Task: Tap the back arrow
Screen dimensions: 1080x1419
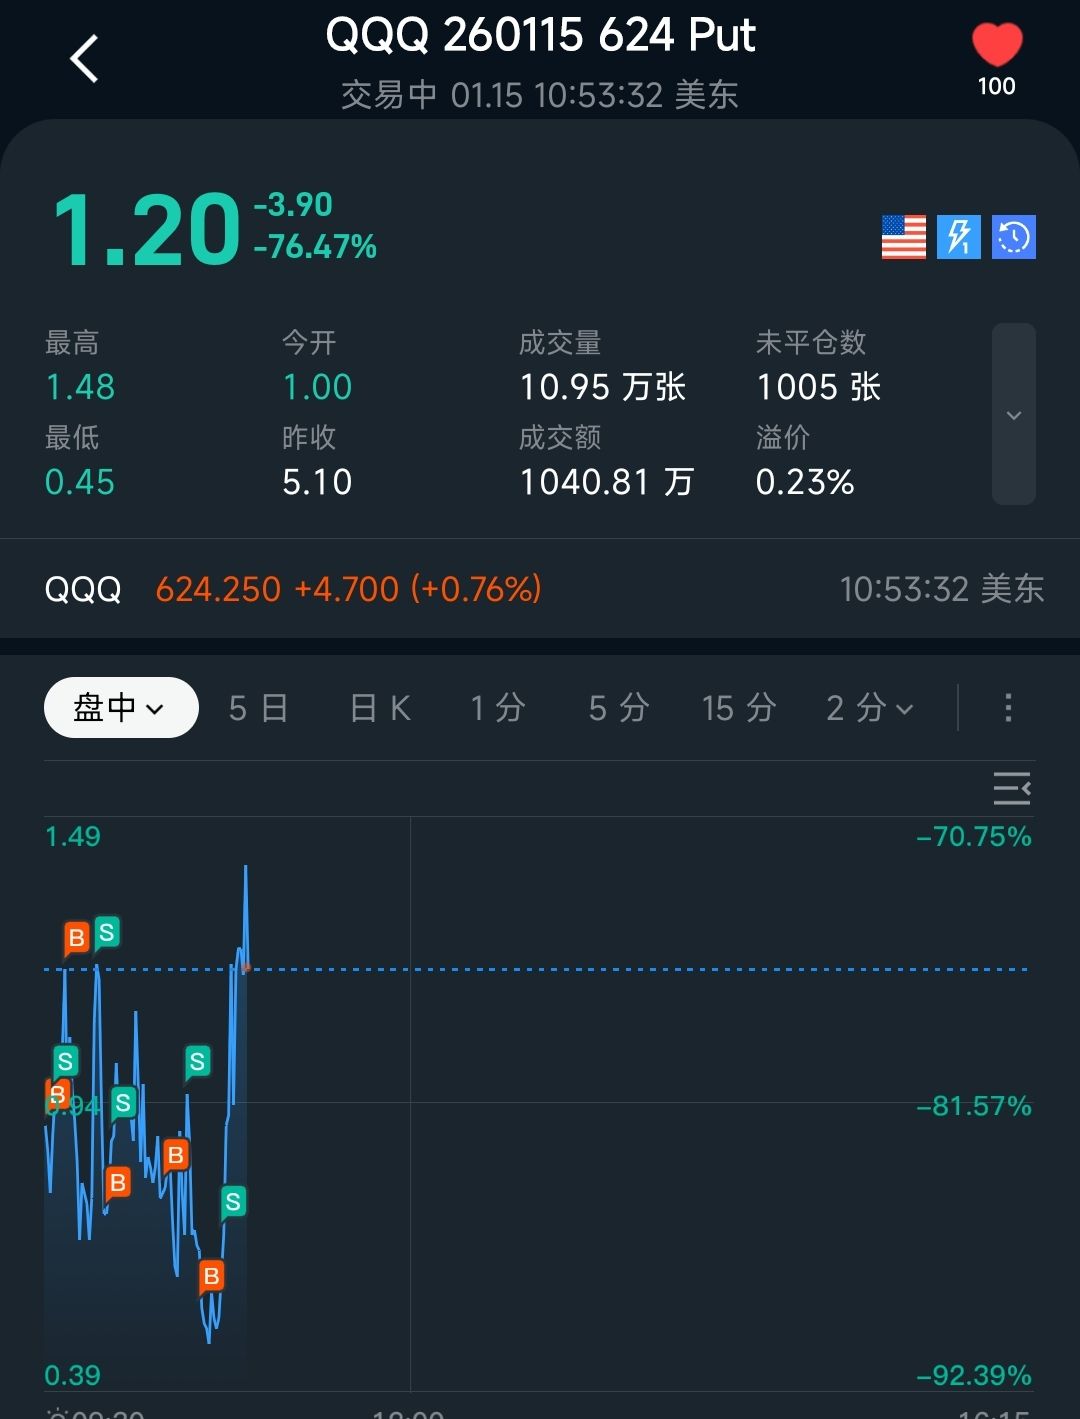Action: pyautogui.click(x=84, y=58)
